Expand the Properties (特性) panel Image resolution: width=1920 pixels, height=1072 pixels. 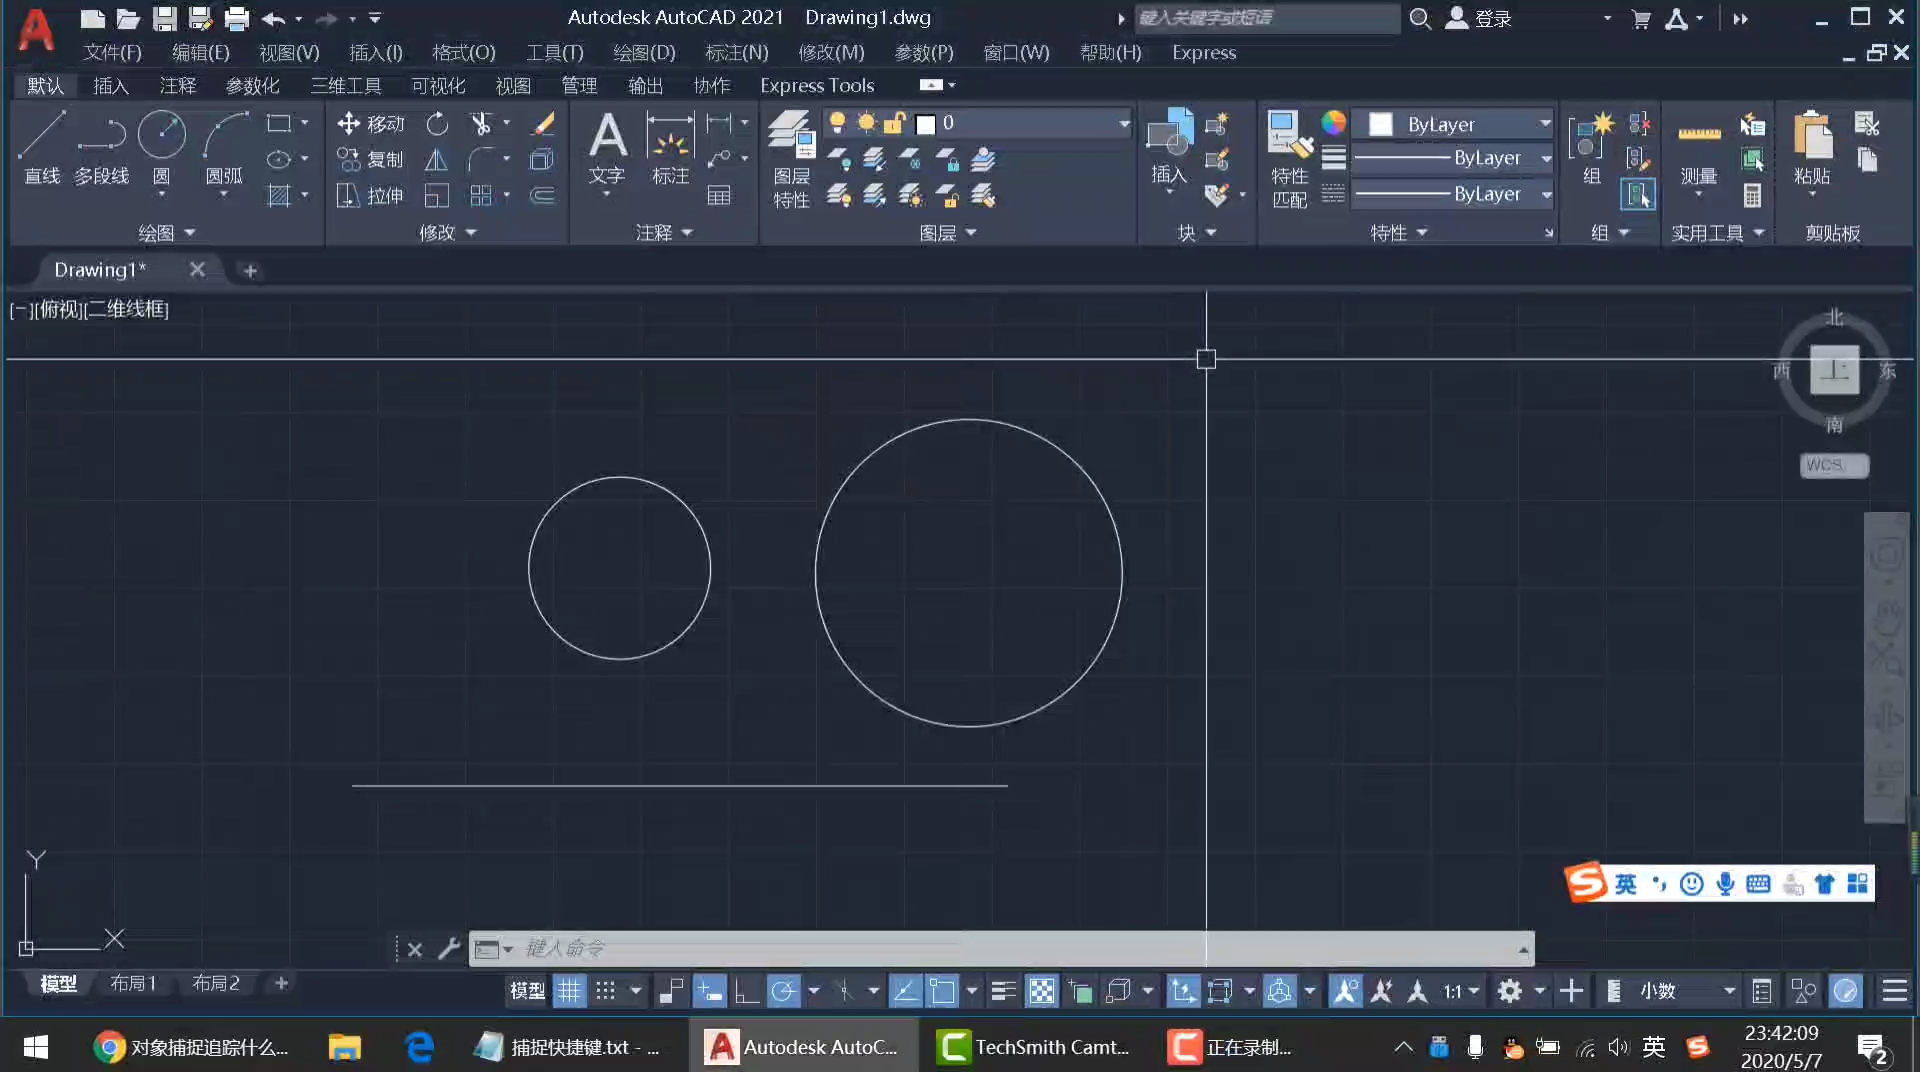[x=1398, y=233]
